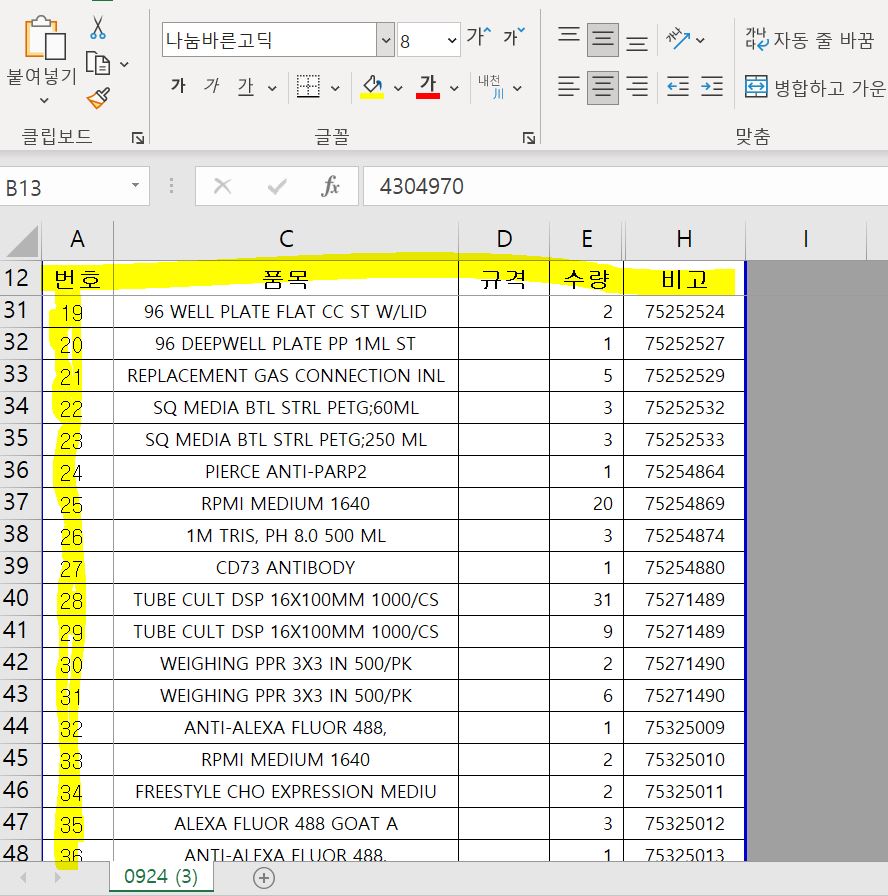The height and width of the screenshot is (896, 888).
Task: Select the Format Painter brush
Action: click(x=98, y=98)
